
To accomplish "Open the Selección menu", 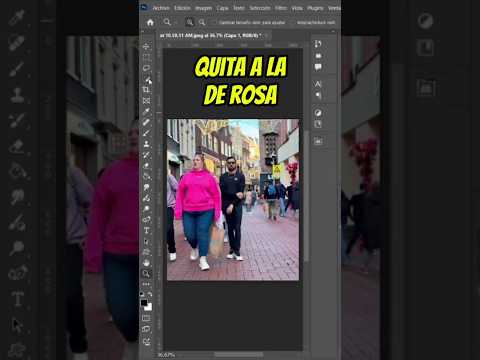I will pos(260,8).
